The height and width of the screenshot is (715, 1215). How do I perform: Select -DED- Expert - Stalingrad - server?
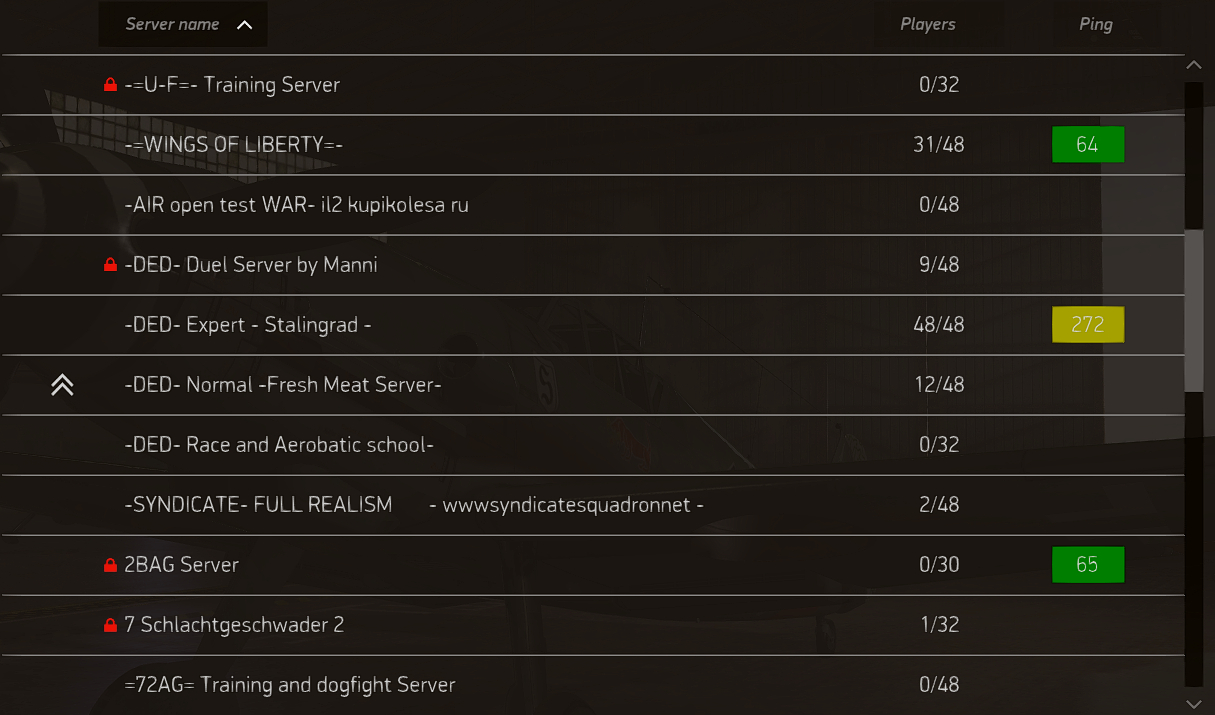248,325
